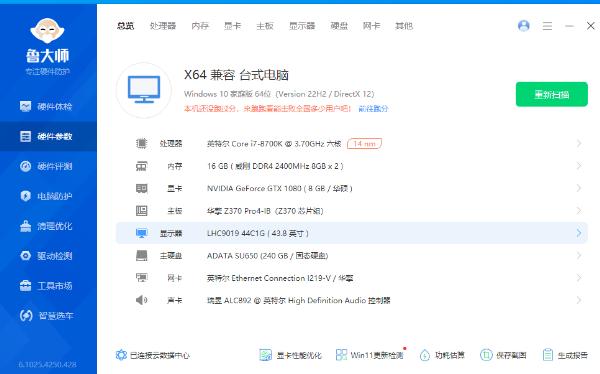Click the ADATA SU650 disk text

point(267,255)
